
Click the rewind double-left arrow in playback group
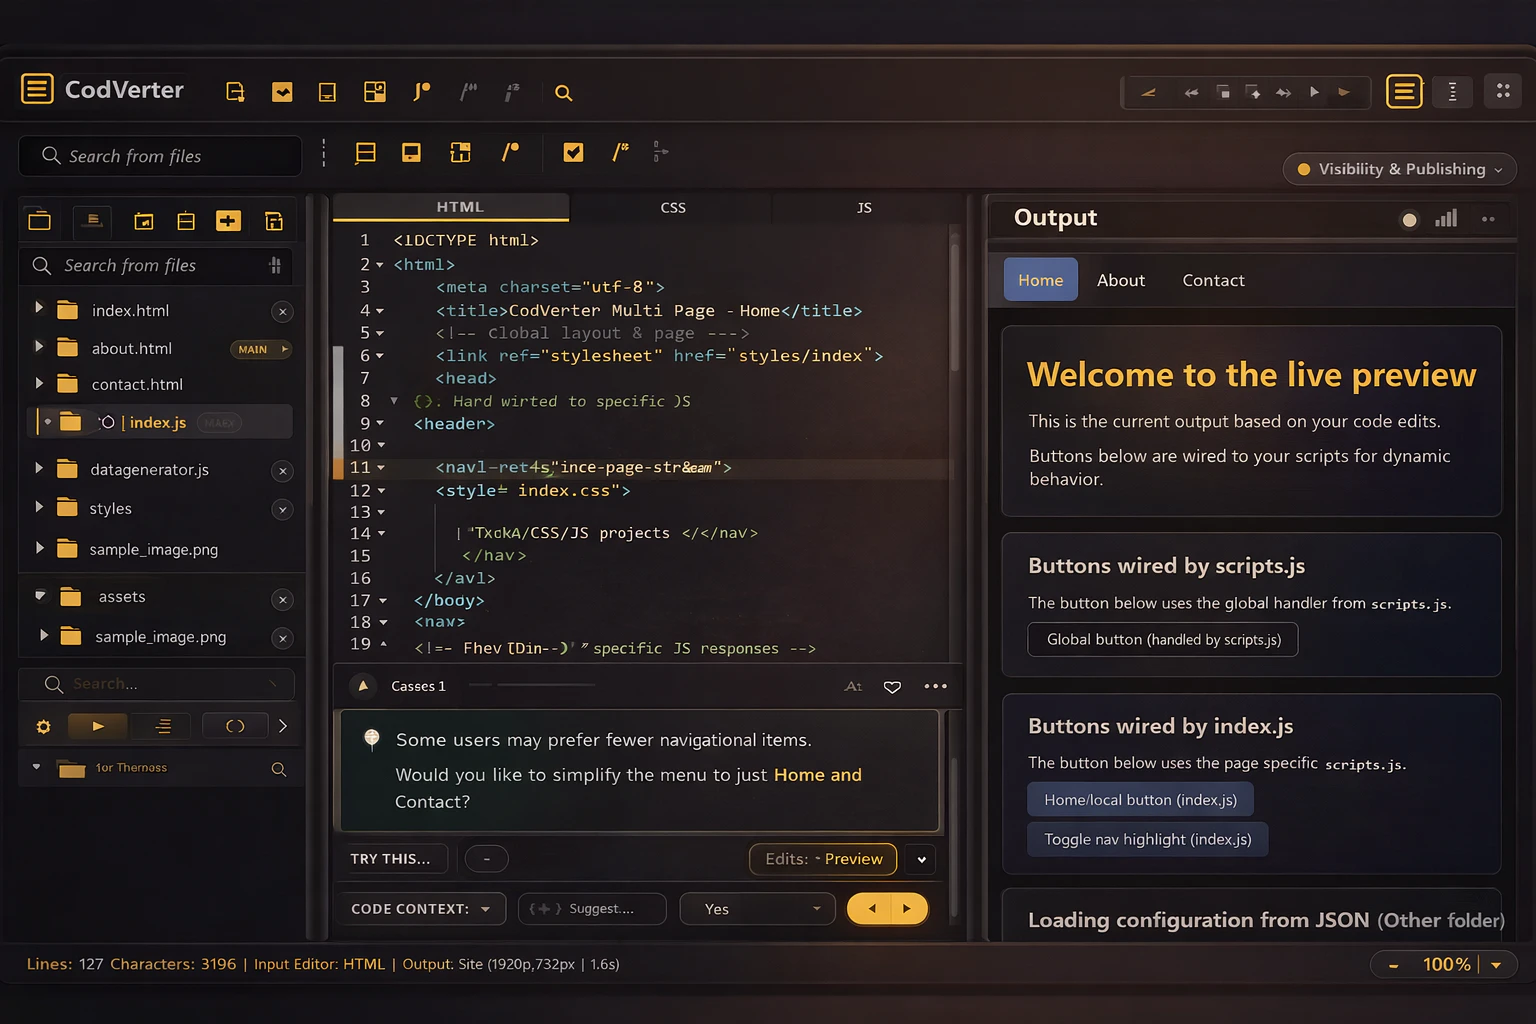(x=1191, y=93)
